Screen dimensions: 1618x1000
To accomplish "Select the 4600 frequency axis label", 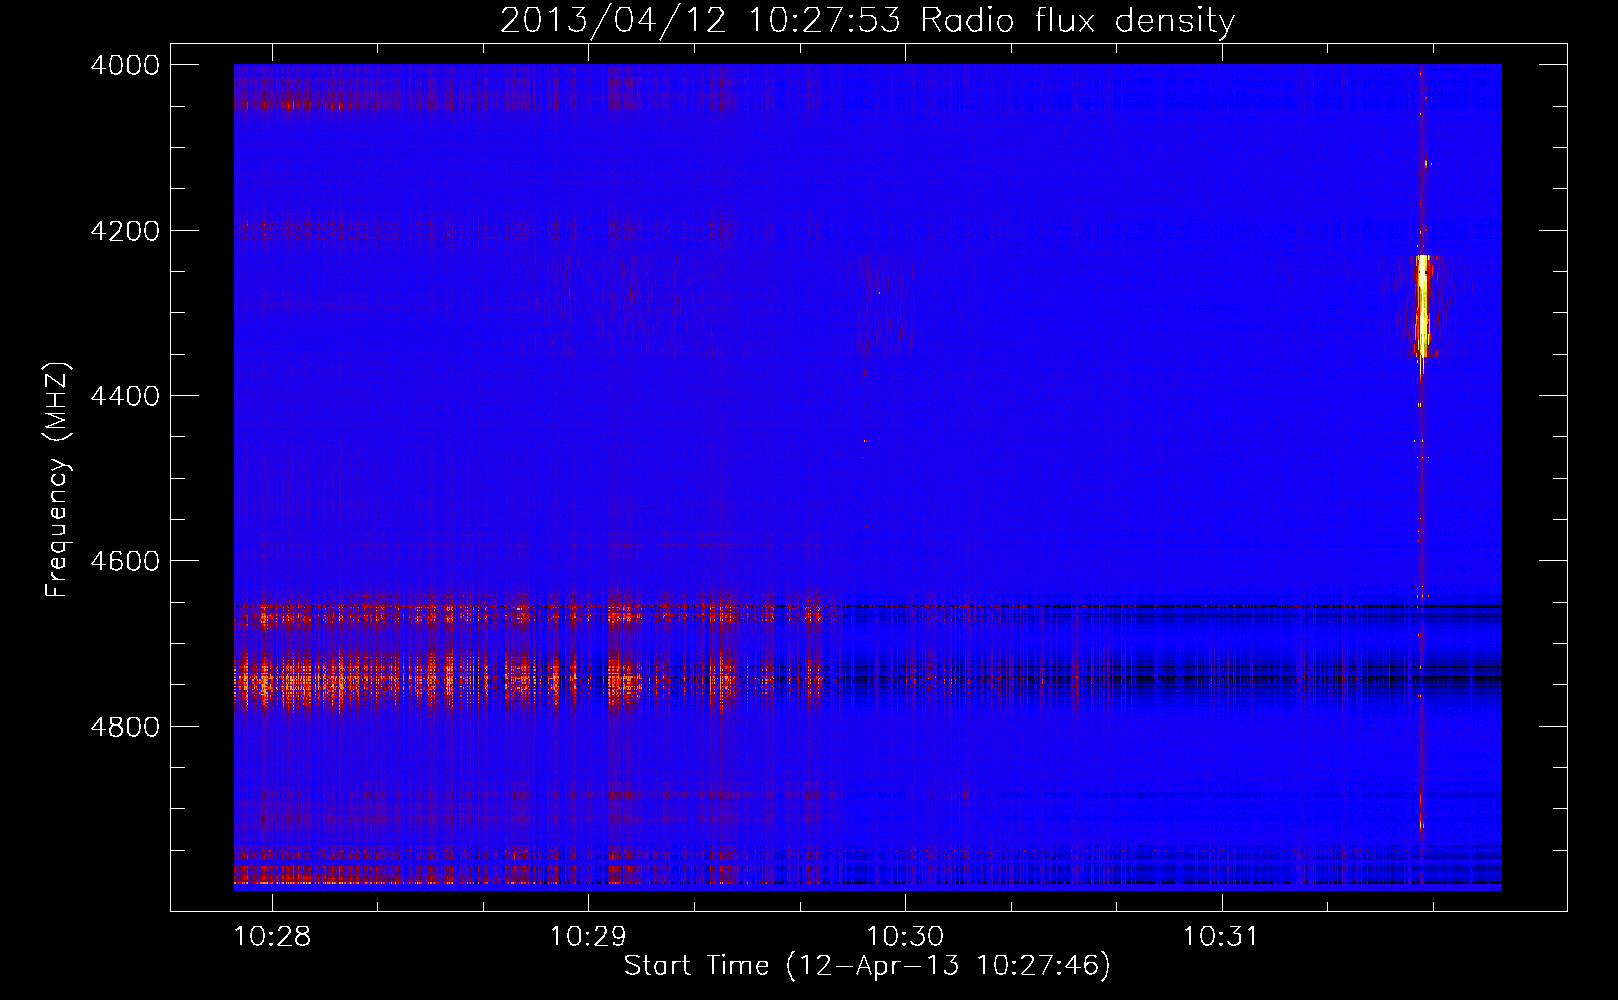I will [x=125, y=561].
